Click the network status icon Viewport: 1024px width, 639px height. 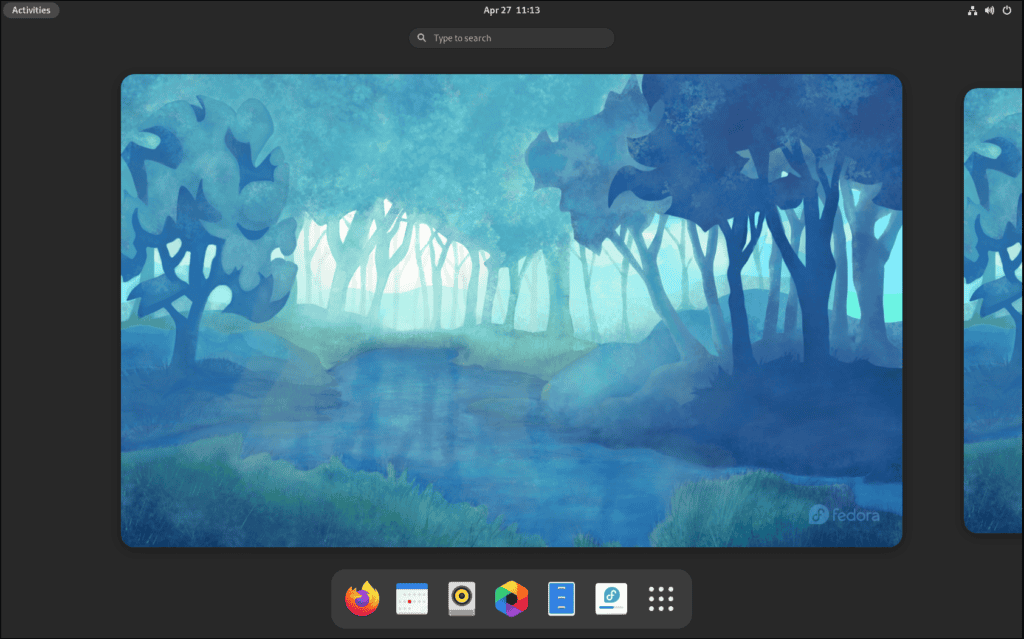(x=972, y=10)
